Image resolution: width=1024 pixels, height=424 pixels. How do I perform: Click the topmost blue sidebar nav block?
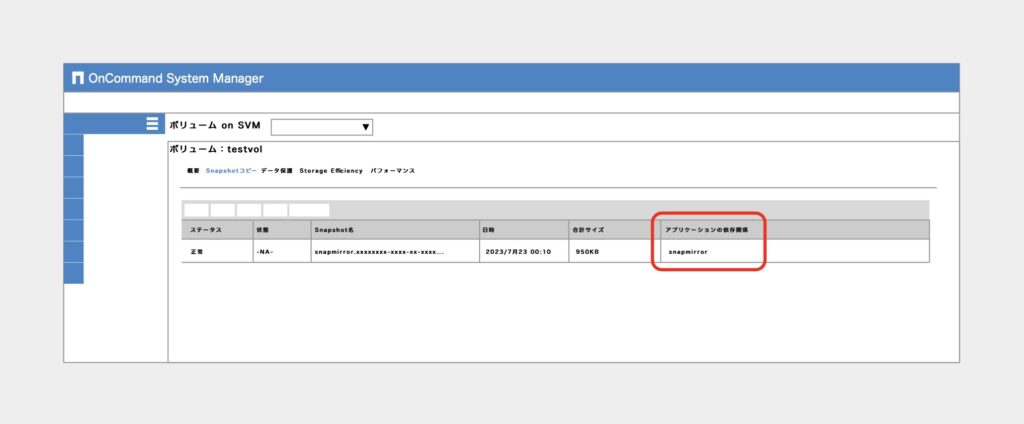tap(74, 145)
